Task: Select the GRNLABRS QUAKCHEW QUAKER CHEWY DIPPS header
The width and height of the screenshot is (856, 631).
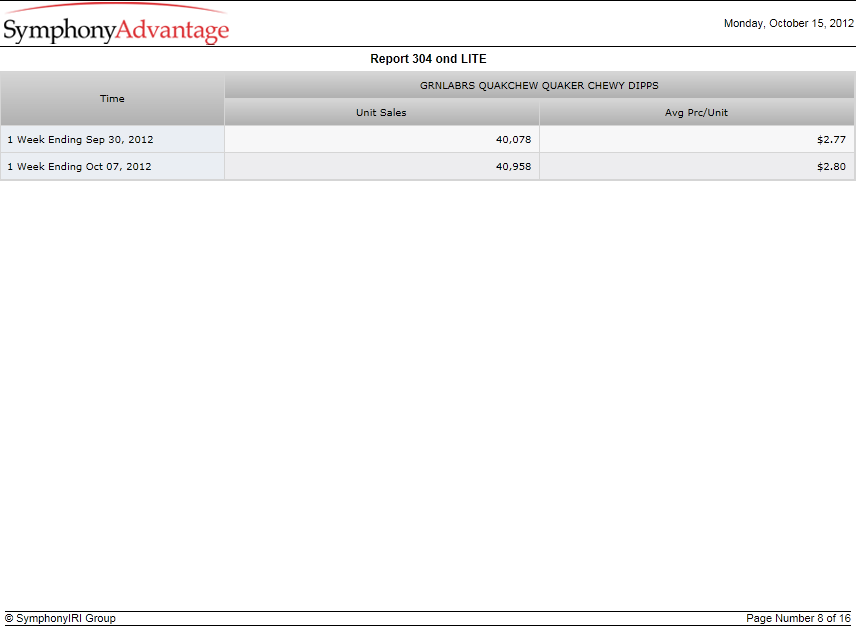Action: tap(539, 85)
